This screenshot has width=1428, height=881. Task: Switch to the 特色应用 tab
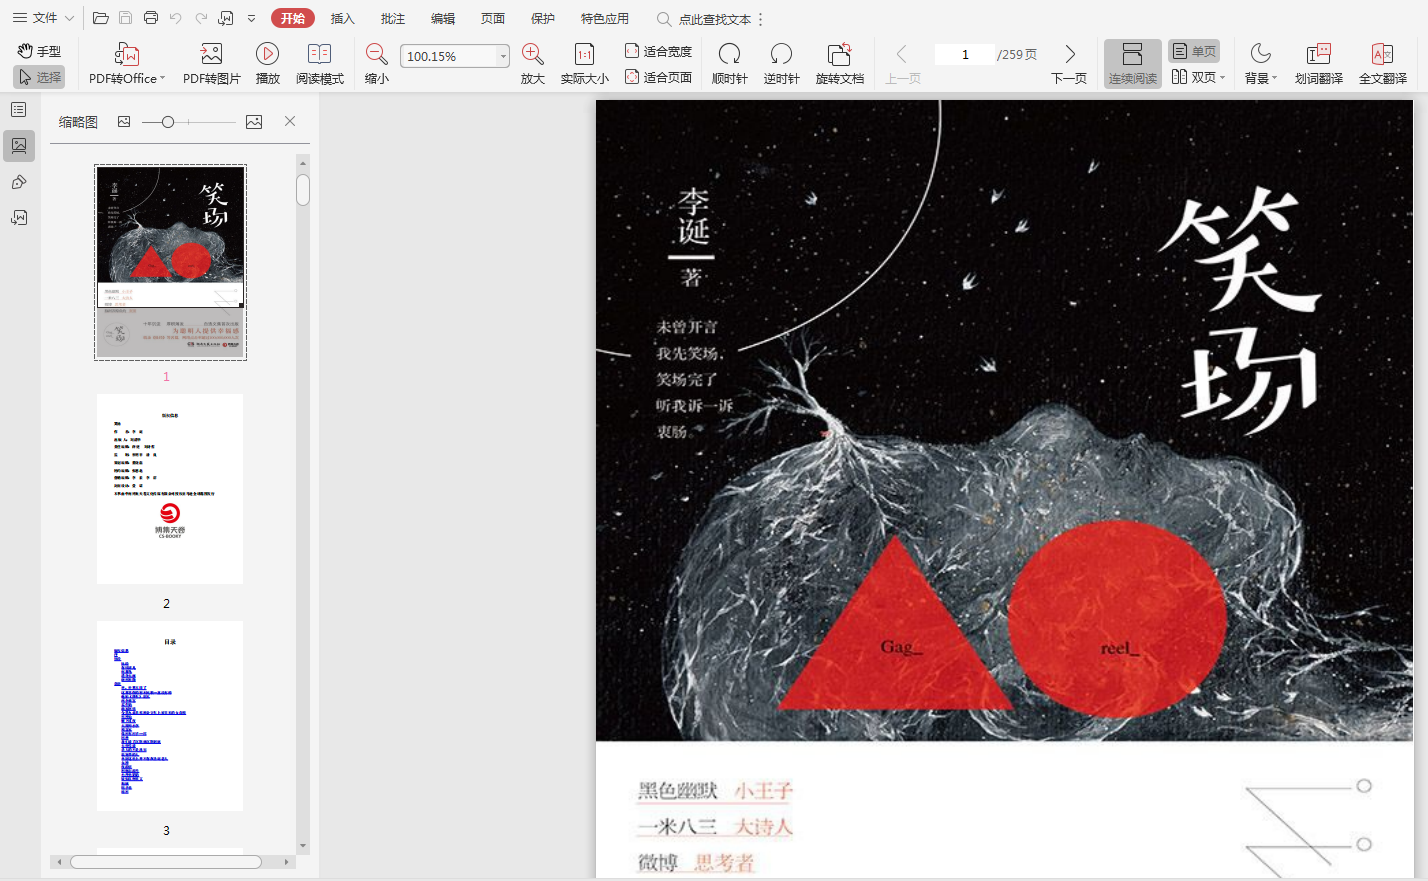[x=605, y=18]
